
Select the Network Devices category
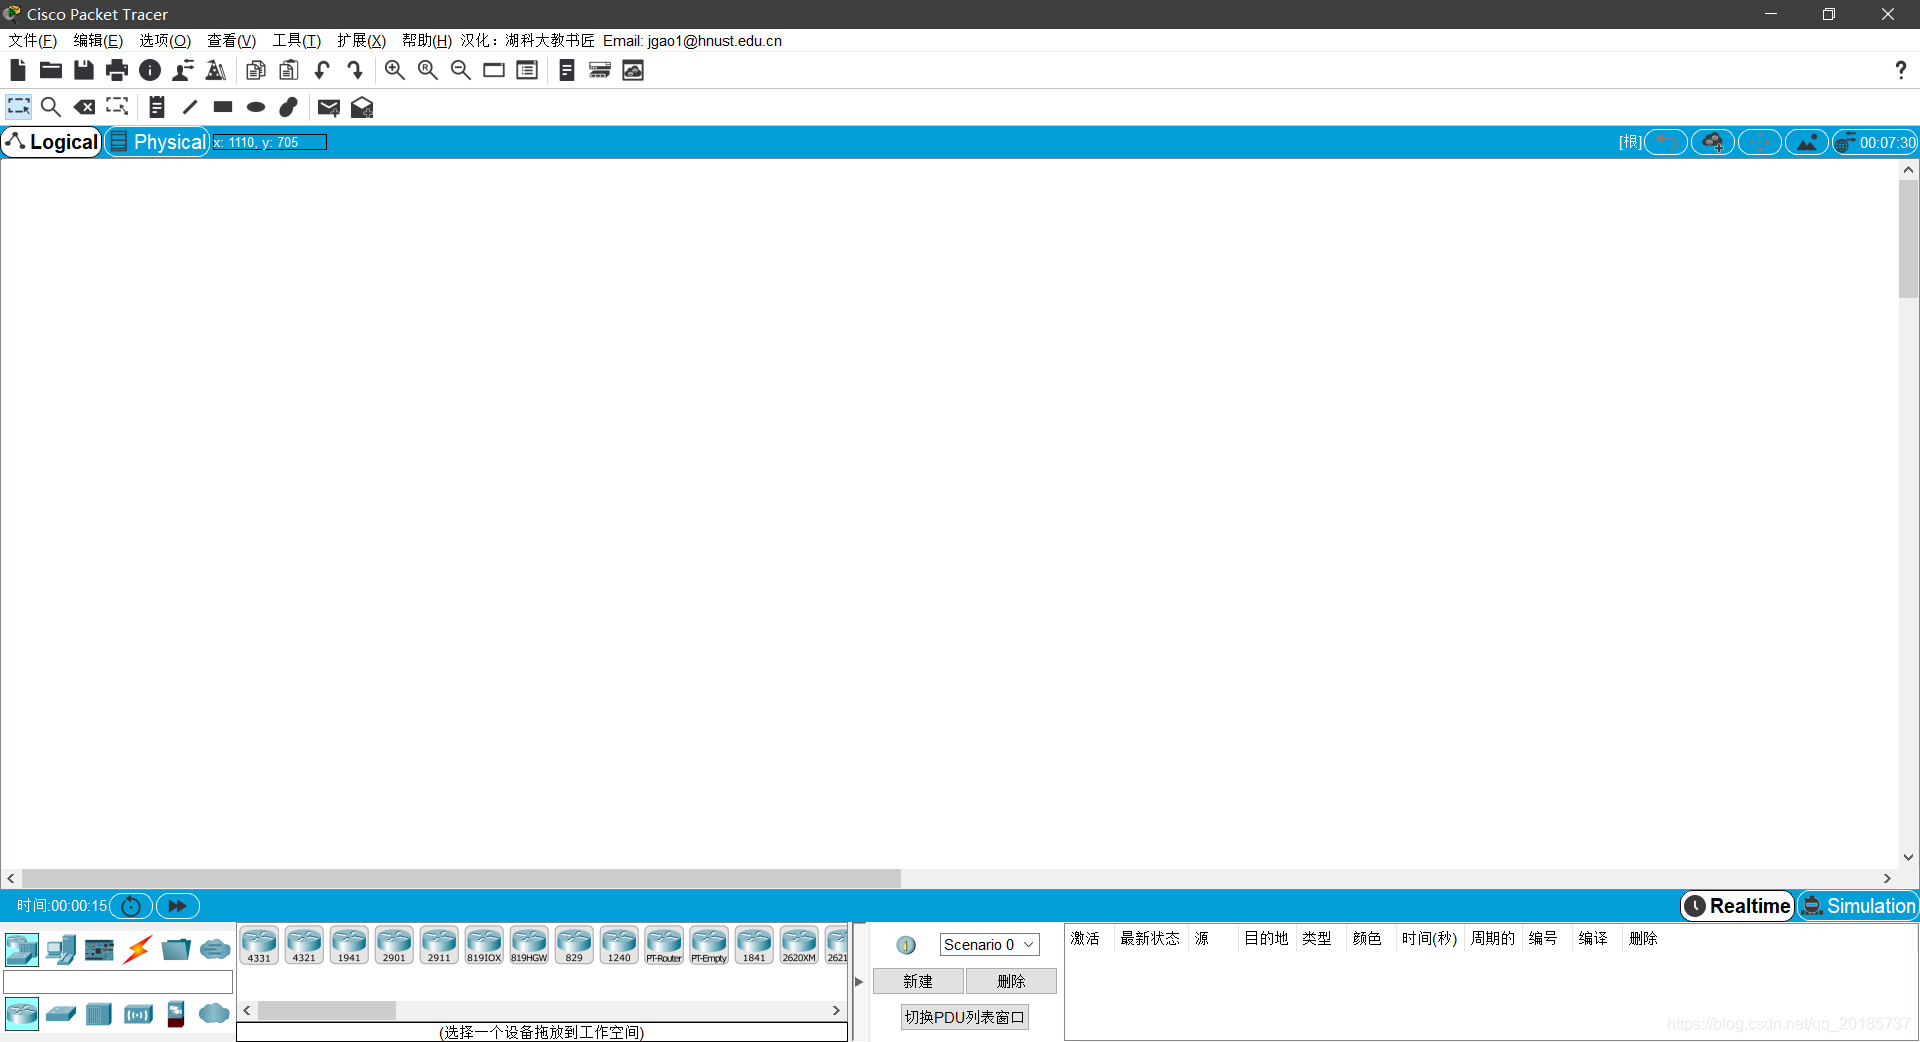pyautogui.click(x=22, y=949)
